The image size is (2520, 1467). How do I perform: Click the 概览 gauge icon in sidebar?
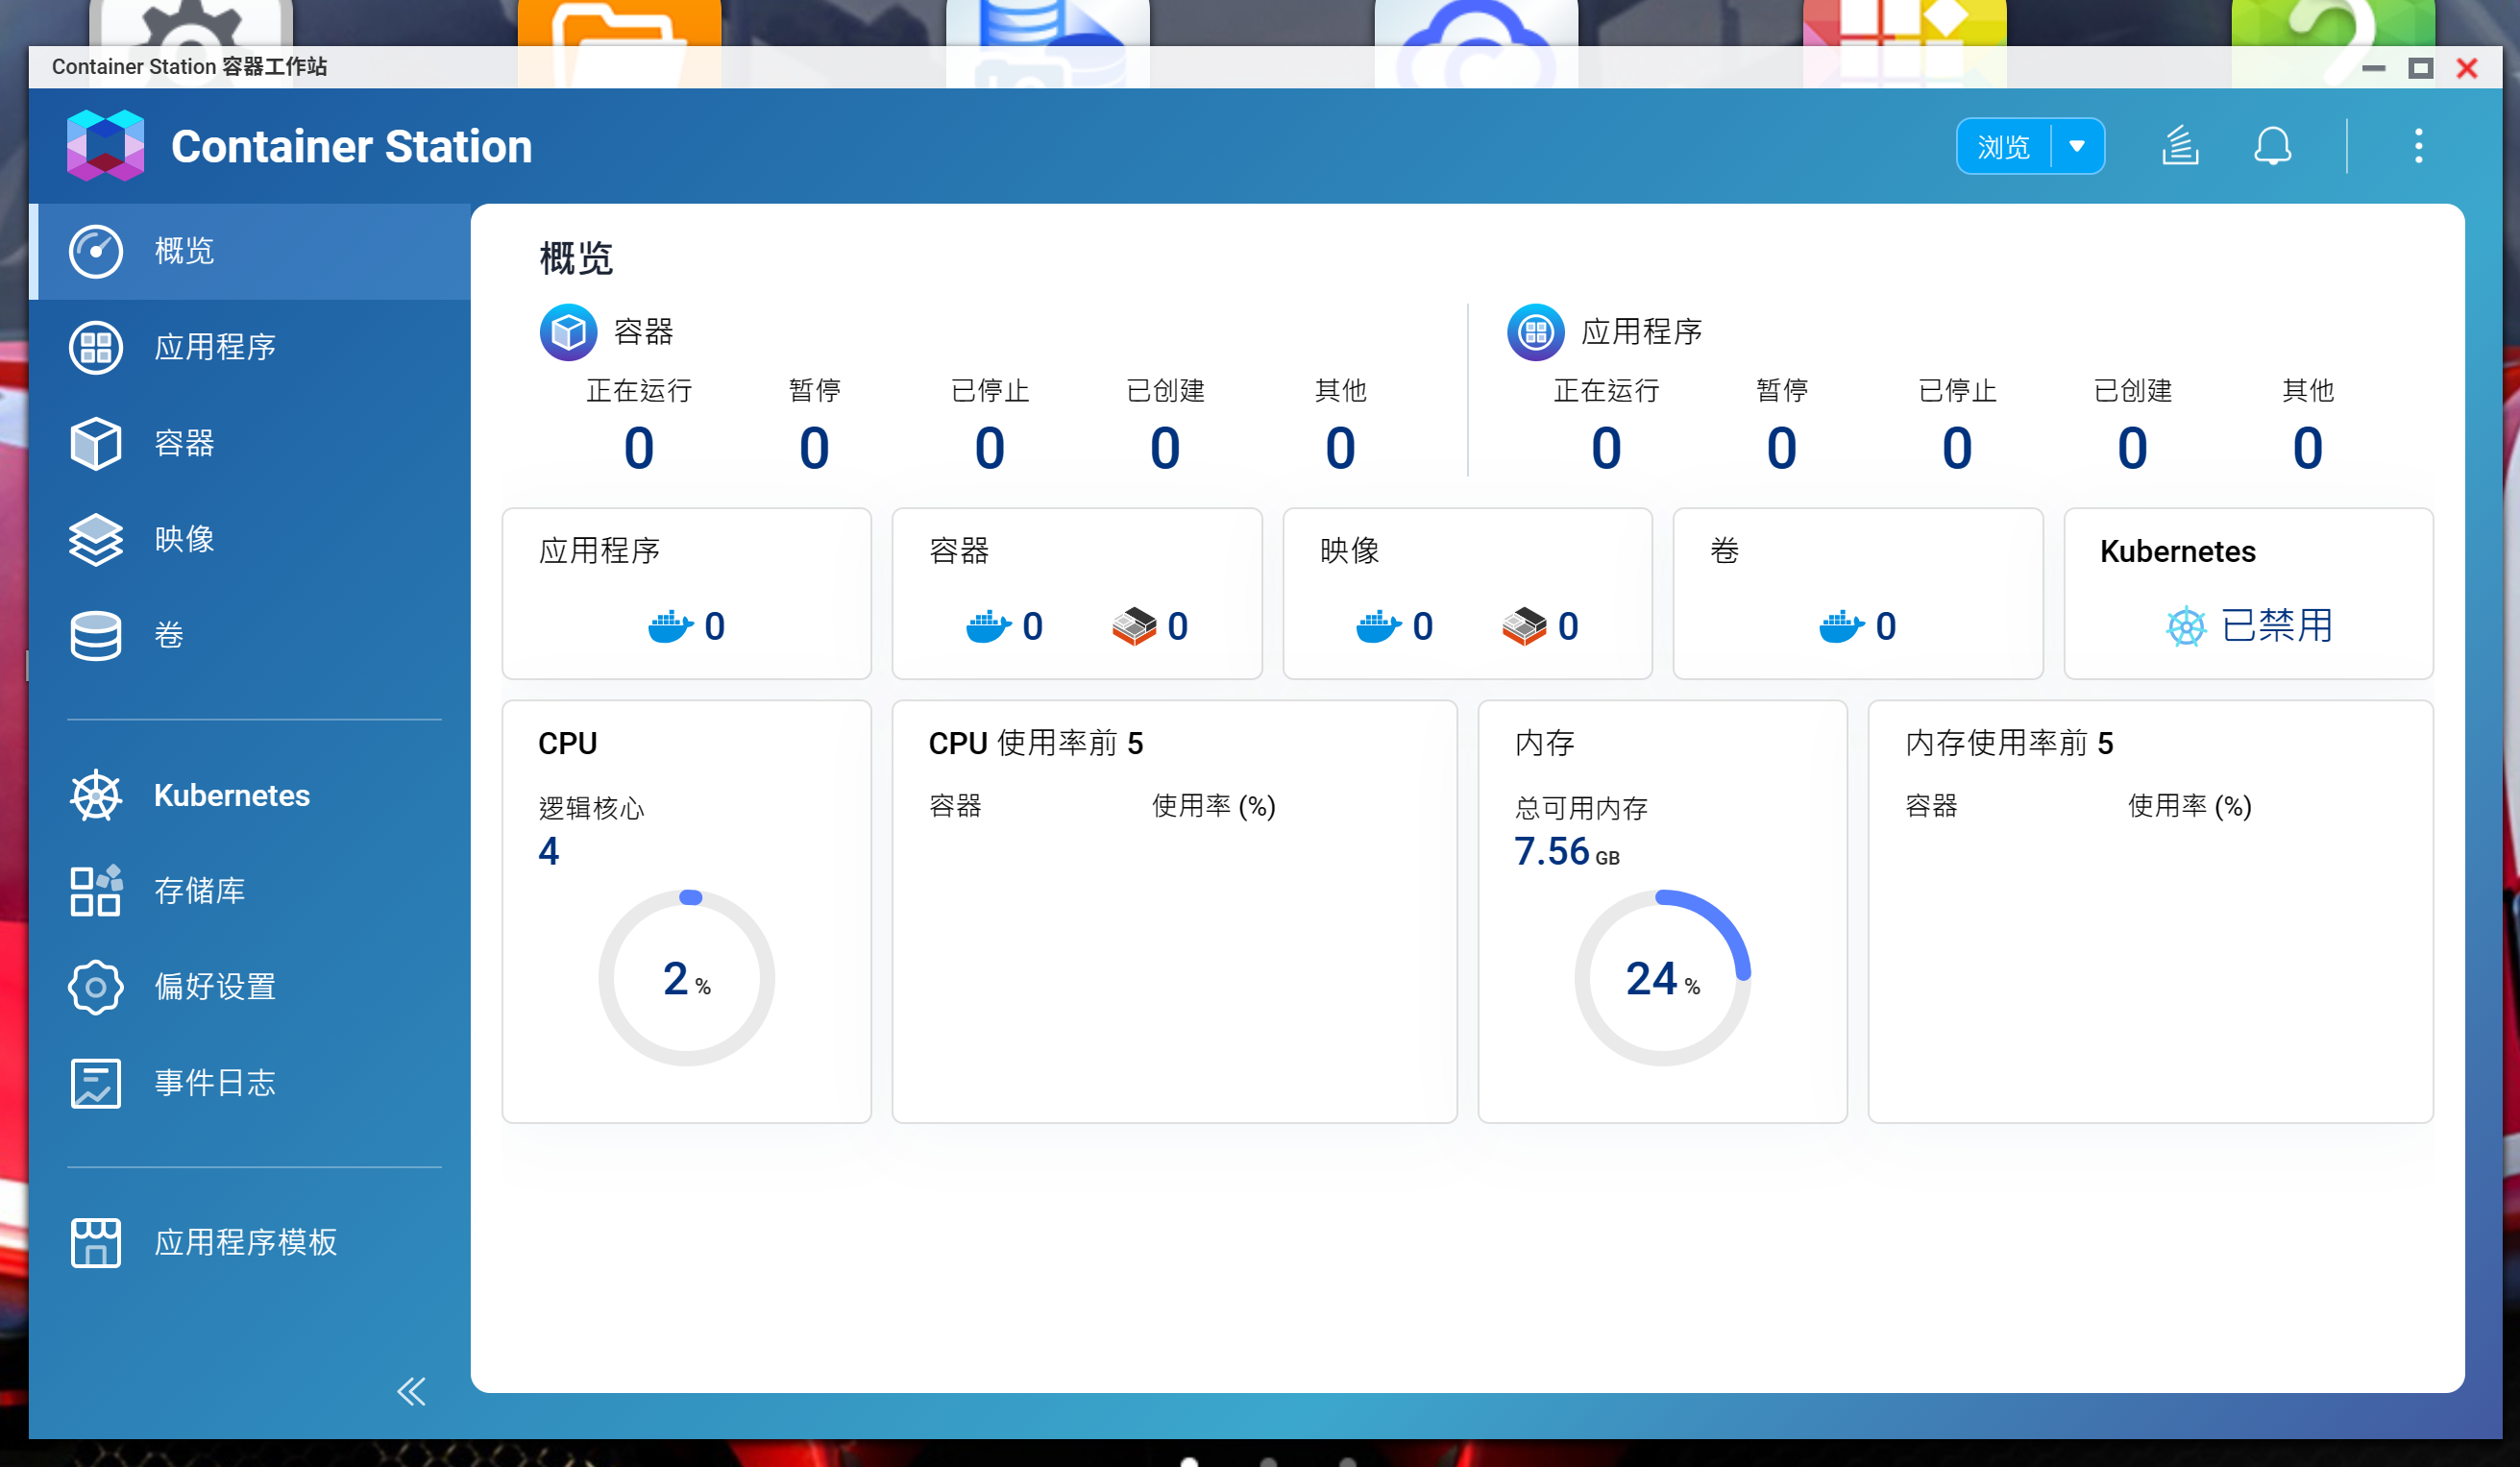click(x=96, y=251)
